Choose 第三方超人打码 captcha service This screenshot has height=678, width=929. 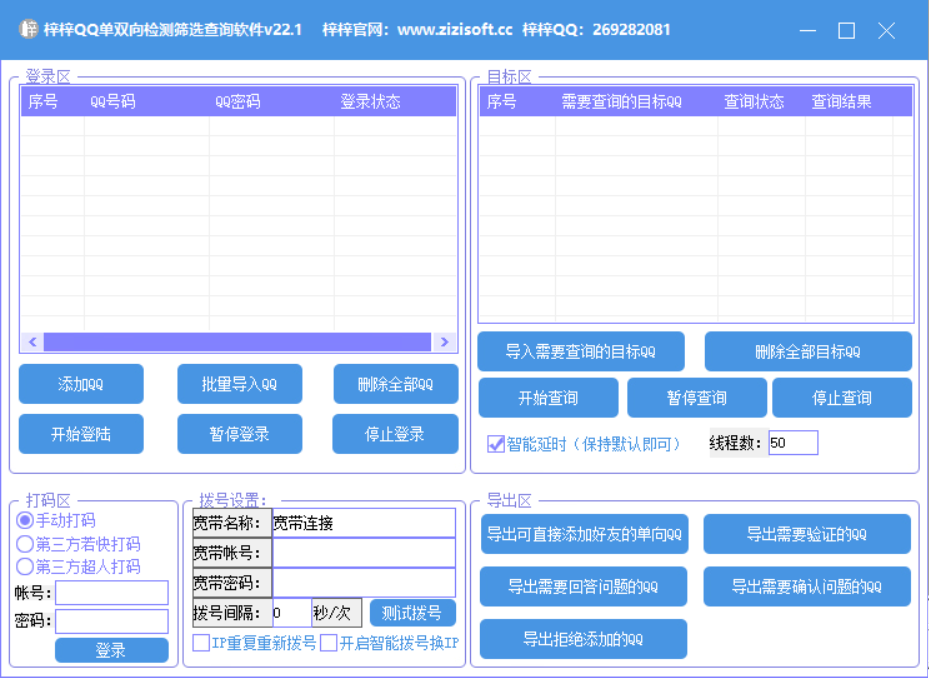(23, 566)
